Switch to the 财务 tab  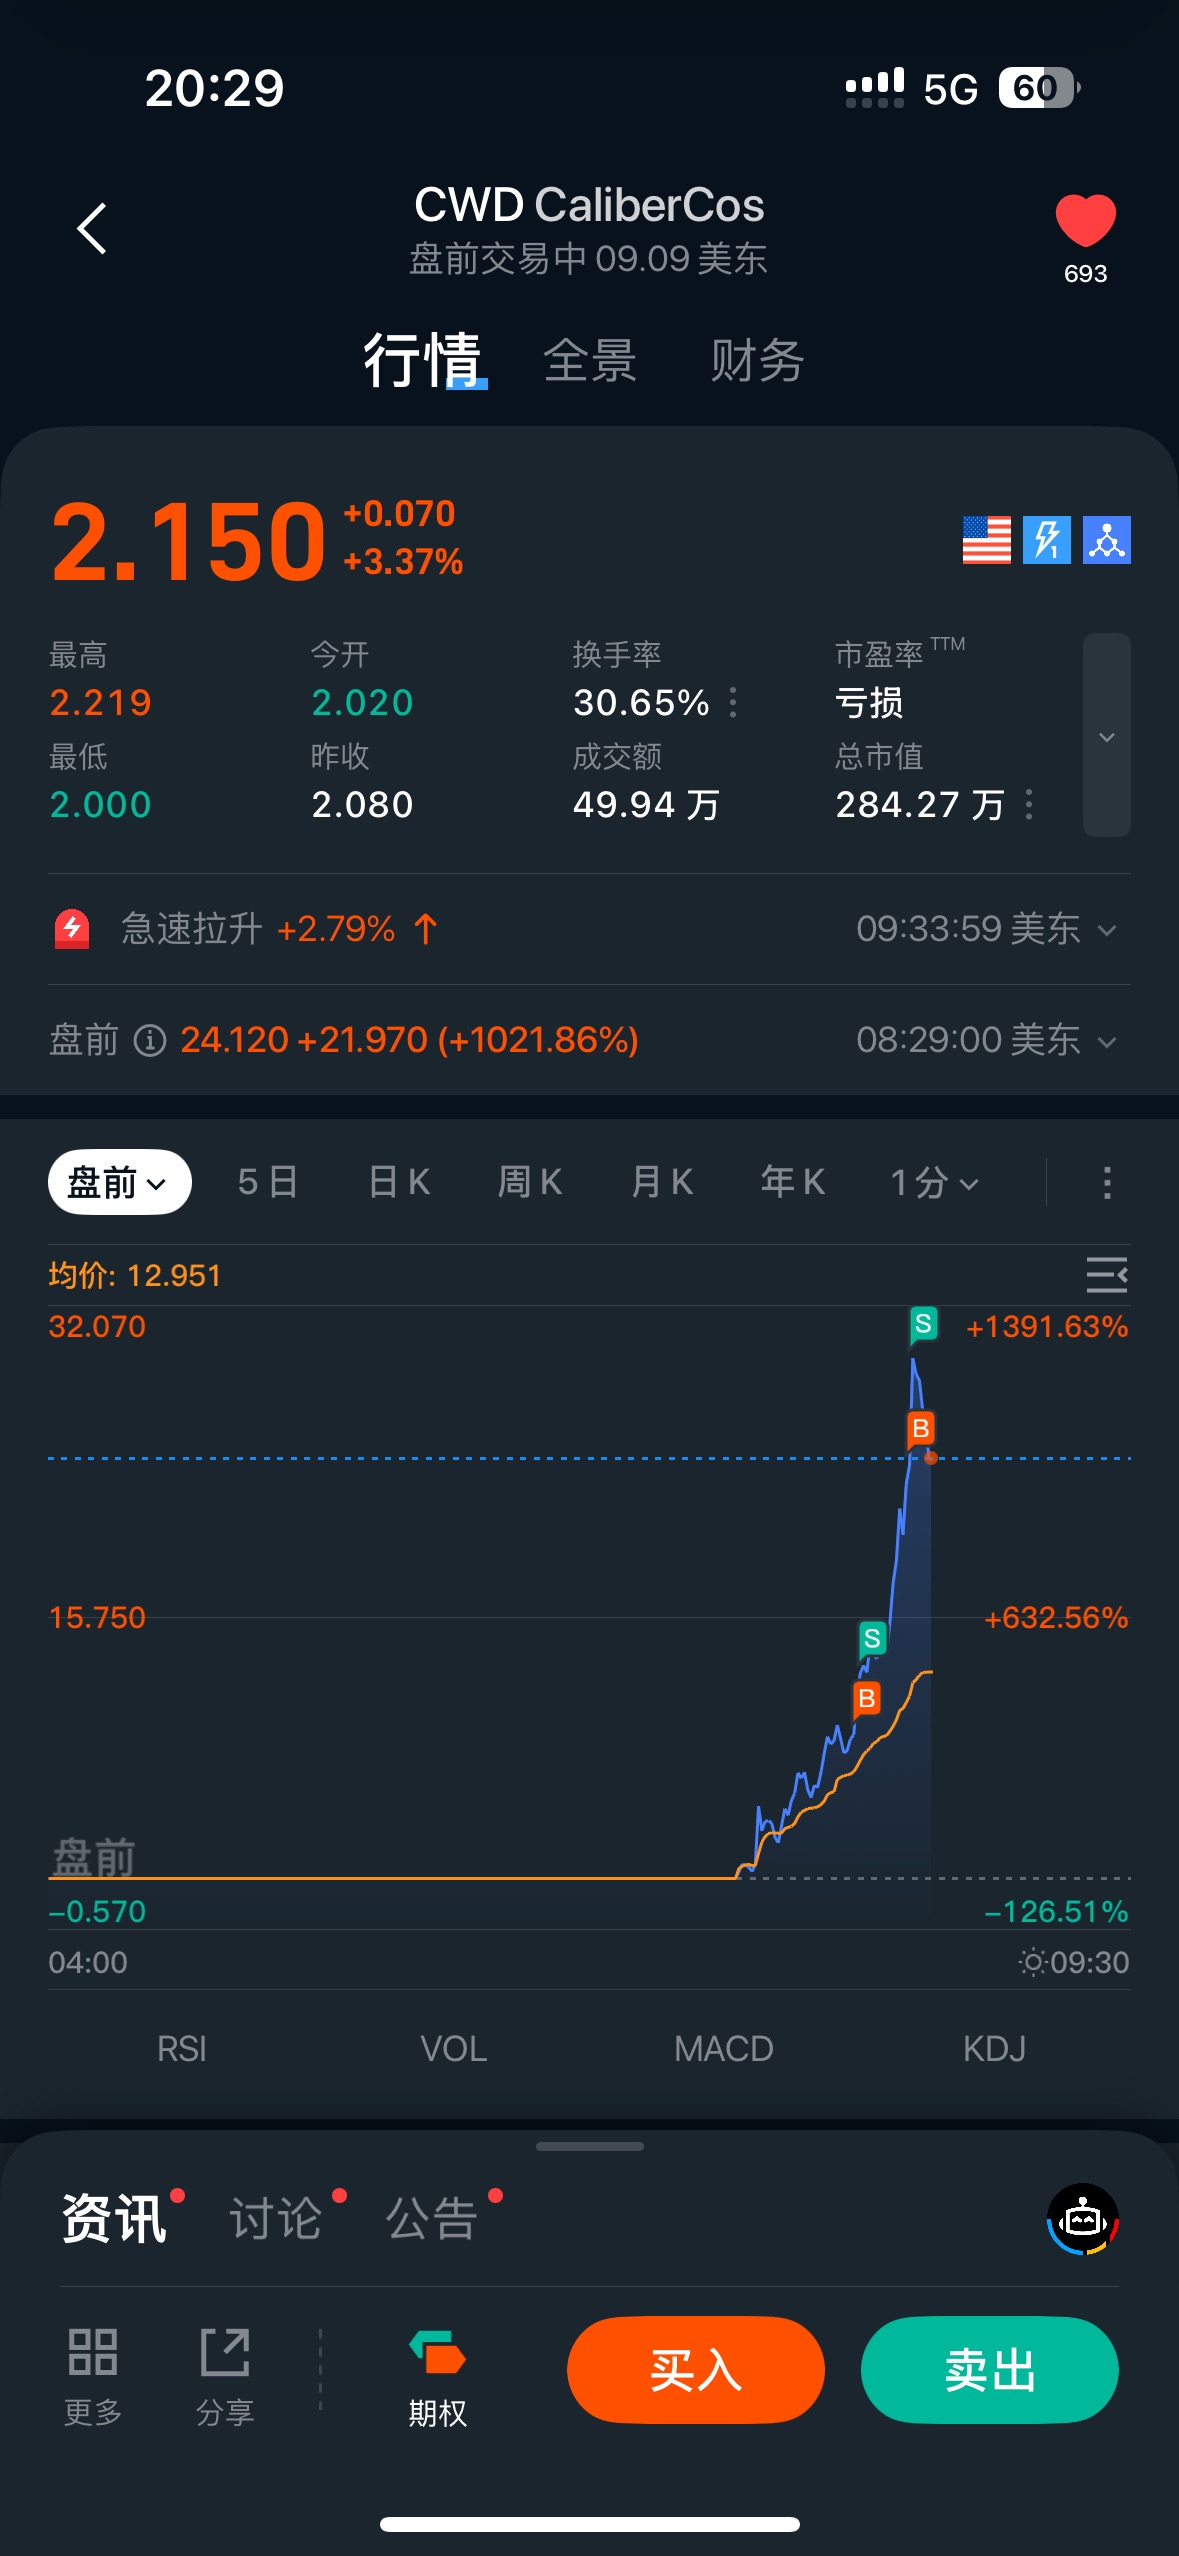click(x=757, y=360)
